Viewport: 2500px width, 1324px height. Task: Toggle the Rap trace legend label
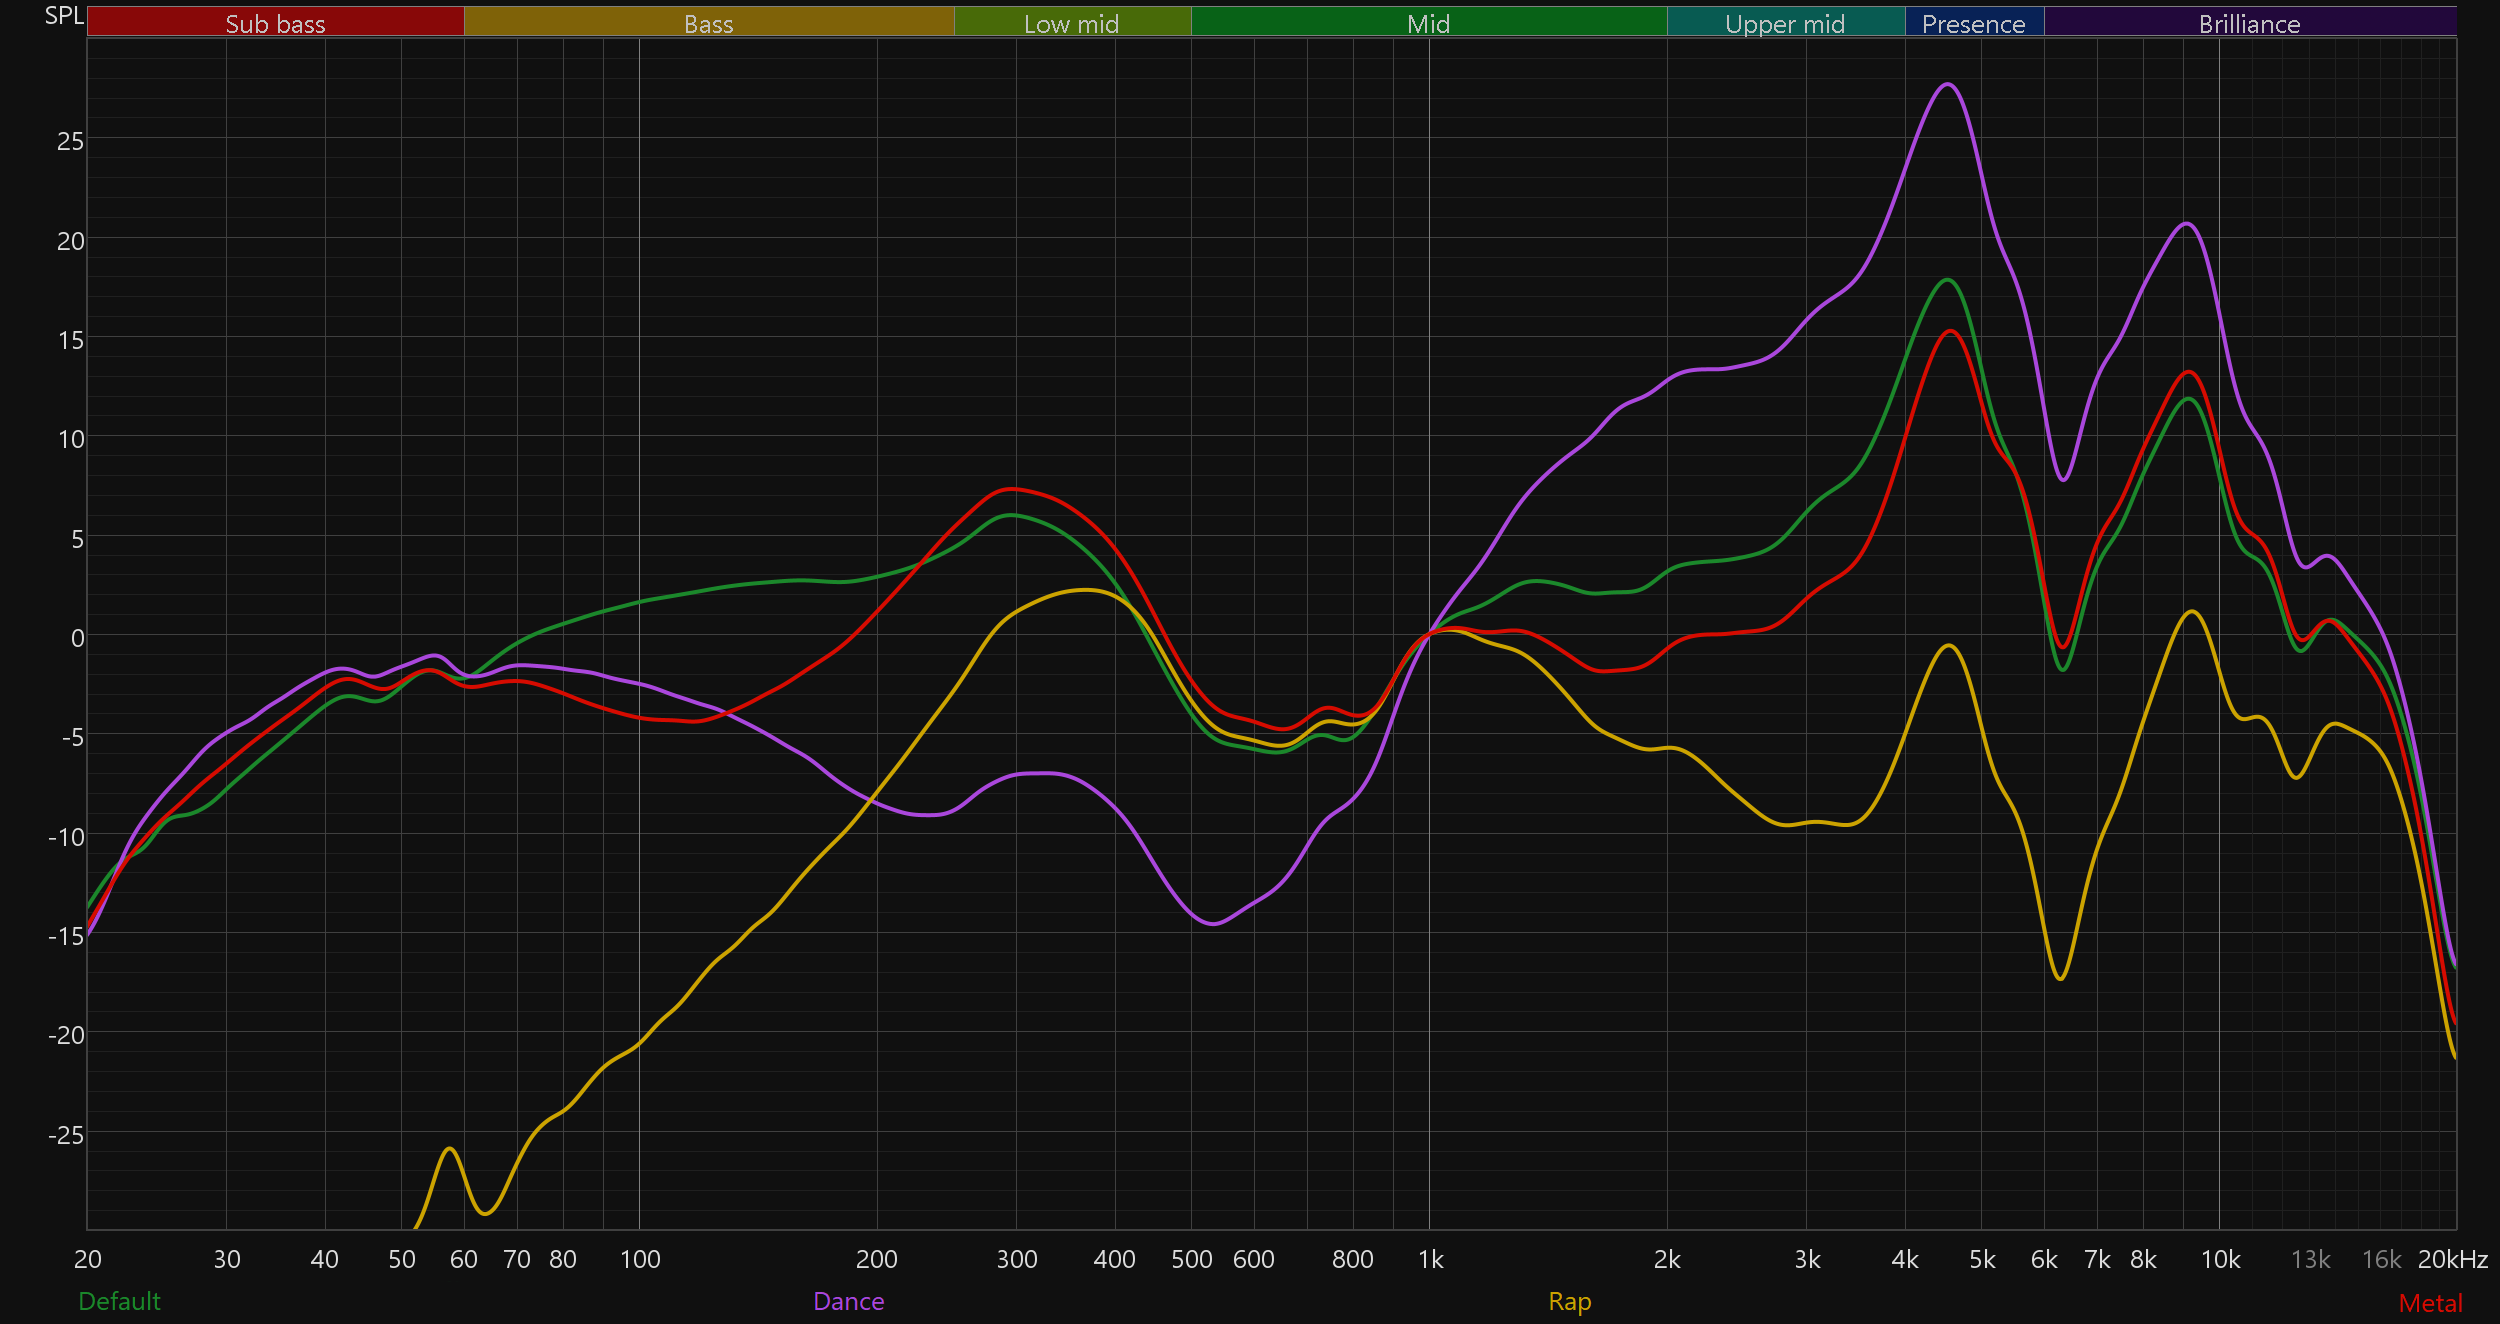(x=1569, y=1301)
